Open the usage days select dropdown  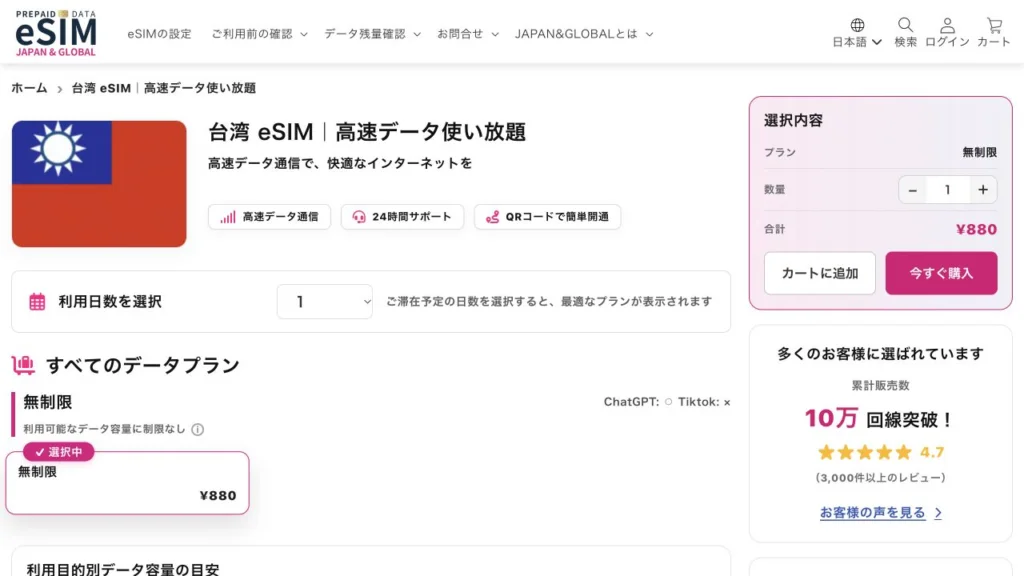click(325, 302)
